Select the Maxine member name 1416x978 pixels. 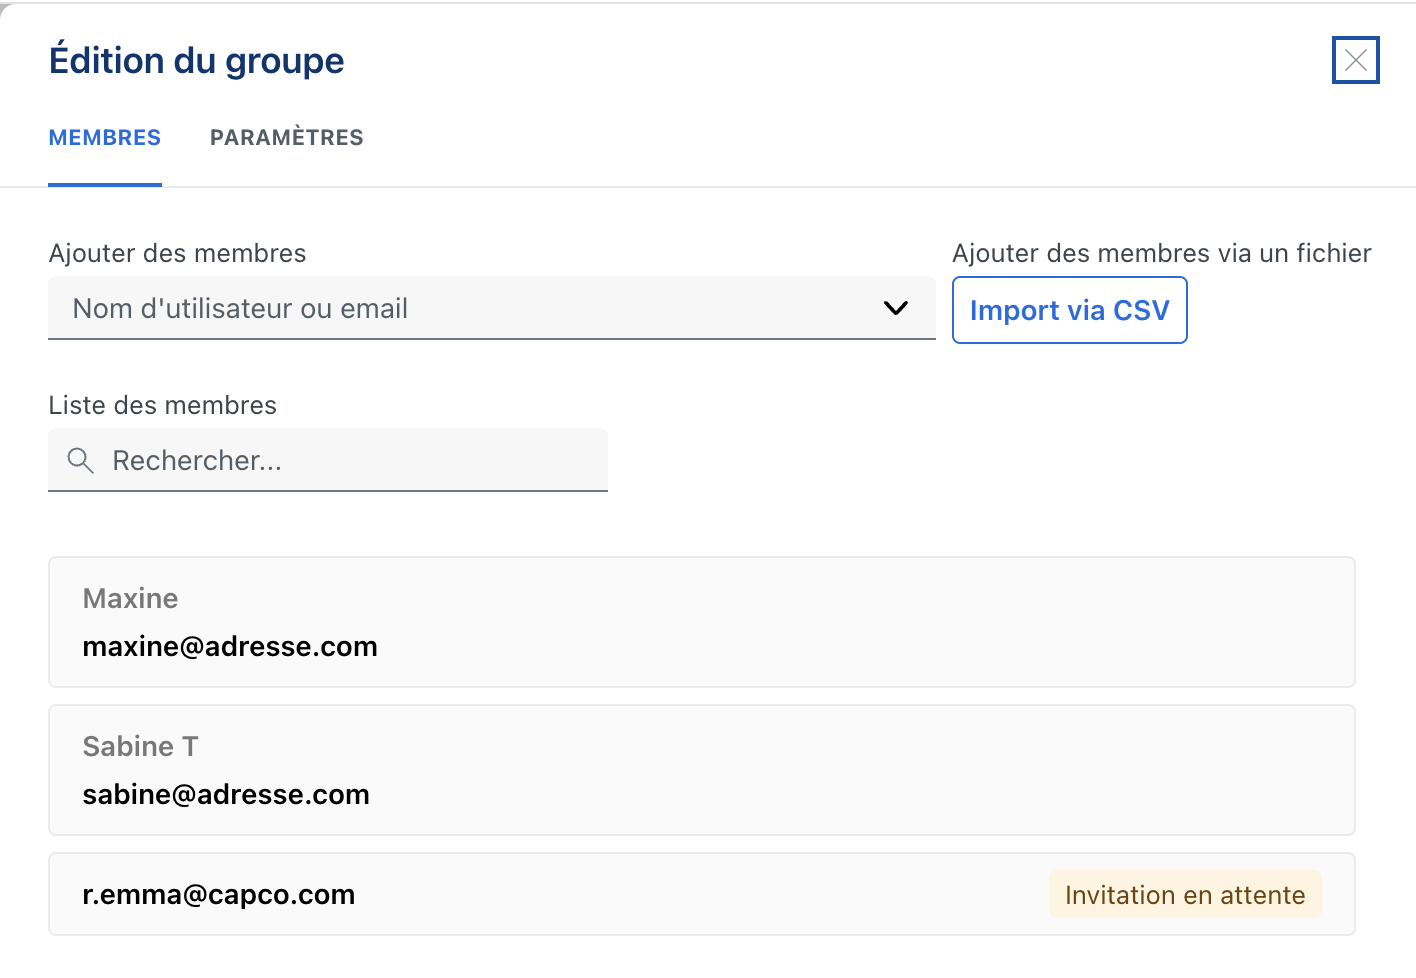click(x=130, y=598)
